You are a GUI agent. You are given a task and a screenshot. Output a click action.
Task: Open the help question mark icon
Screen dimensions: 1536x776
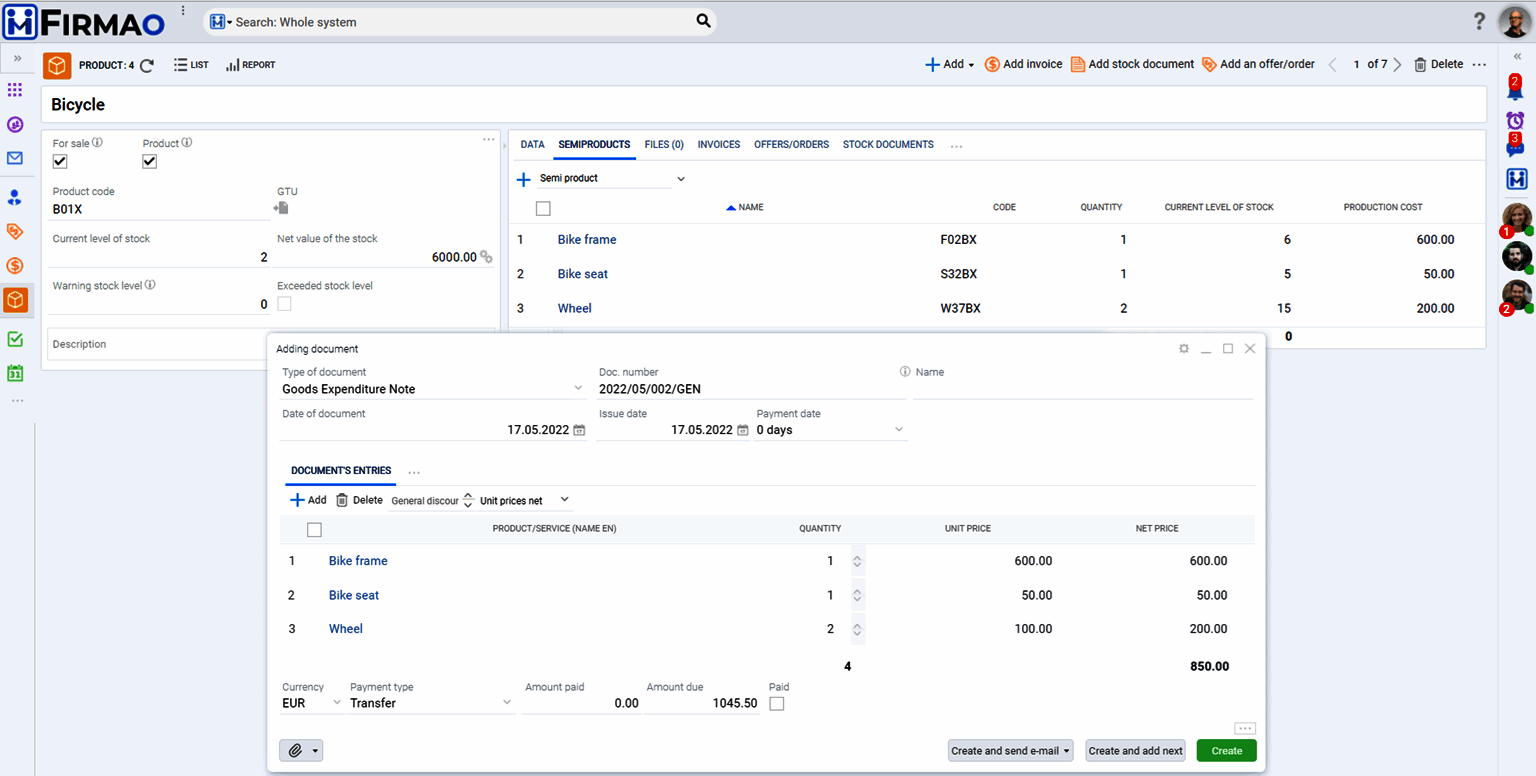click(1480, 21)
